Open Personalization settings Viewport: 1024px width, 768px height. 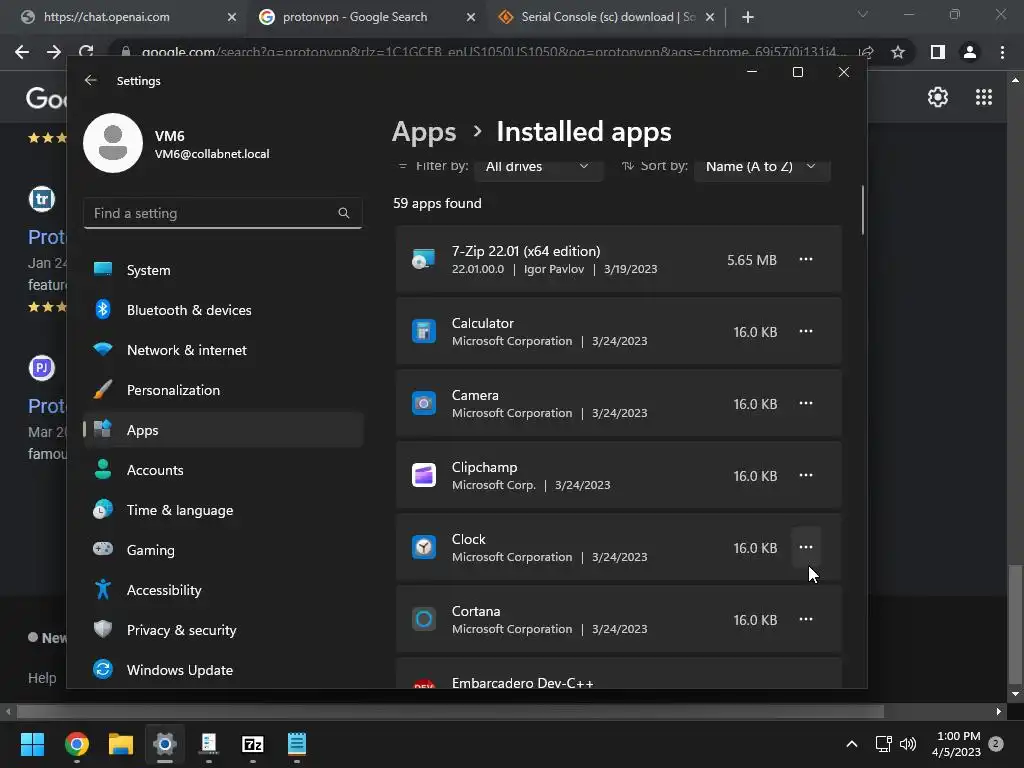(223, 390)
